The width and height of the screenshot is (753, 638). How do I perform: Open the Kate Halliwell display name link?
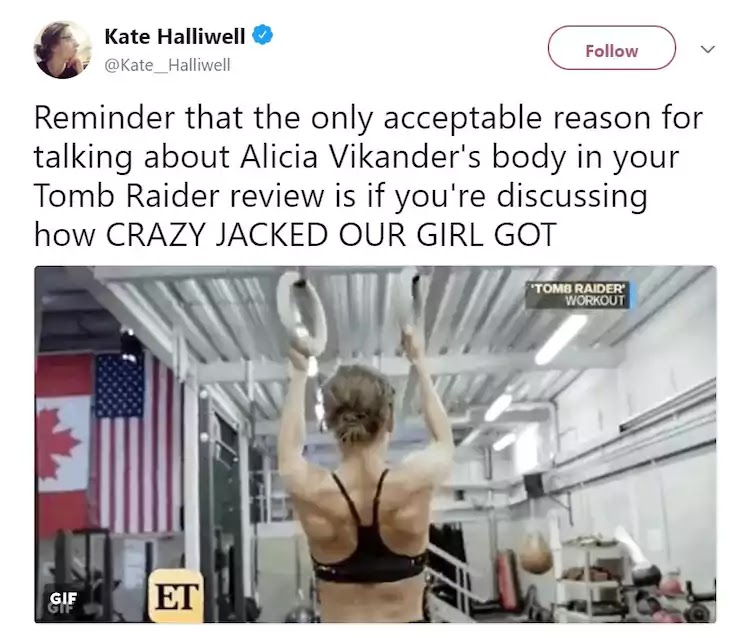point(175,36)
